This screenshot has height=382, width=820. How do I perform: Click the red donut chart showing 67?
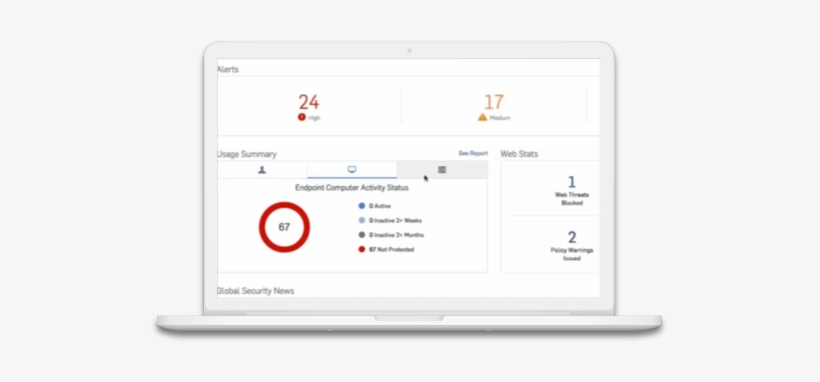click(x=284, y=227)
